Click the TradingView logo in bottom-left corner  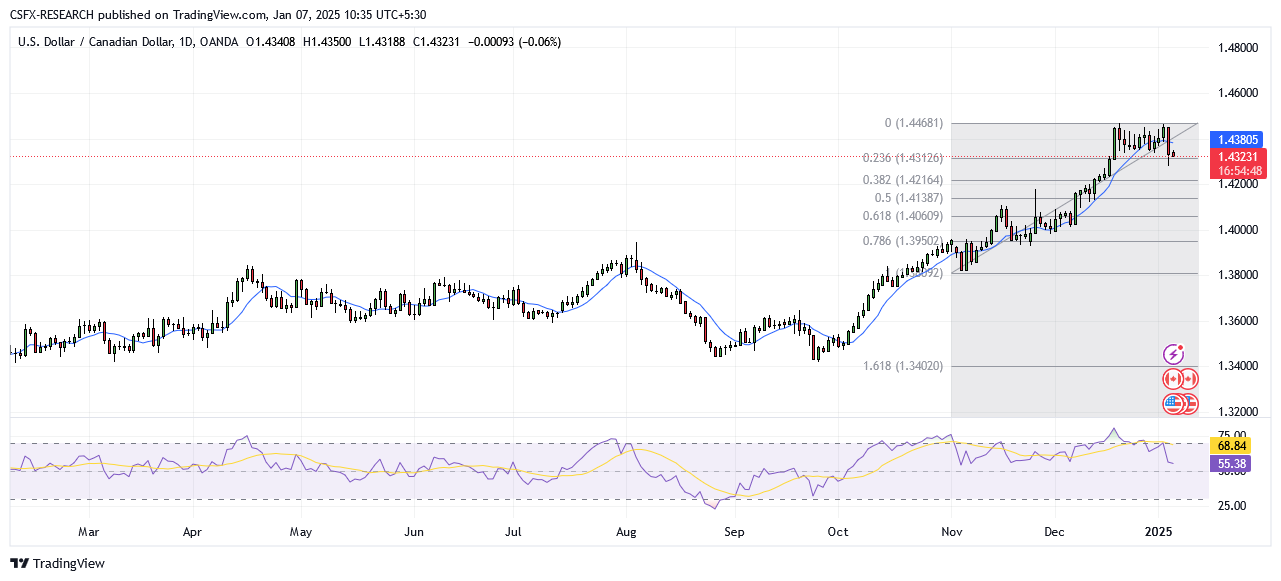58,563
